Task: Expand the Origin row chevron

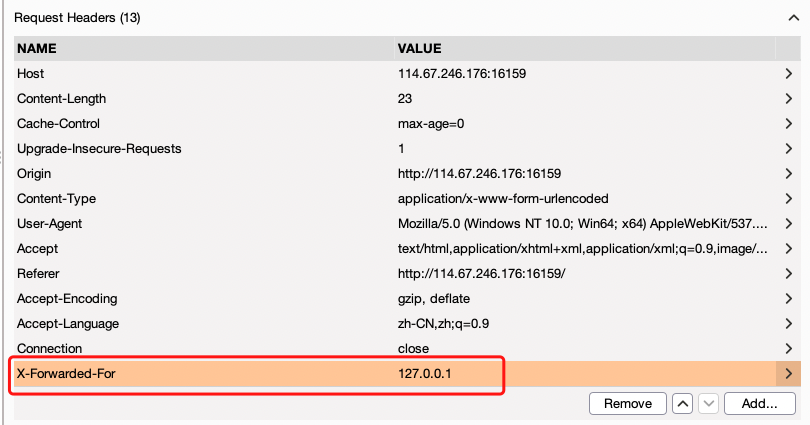Action: click(x=788, y=174)
